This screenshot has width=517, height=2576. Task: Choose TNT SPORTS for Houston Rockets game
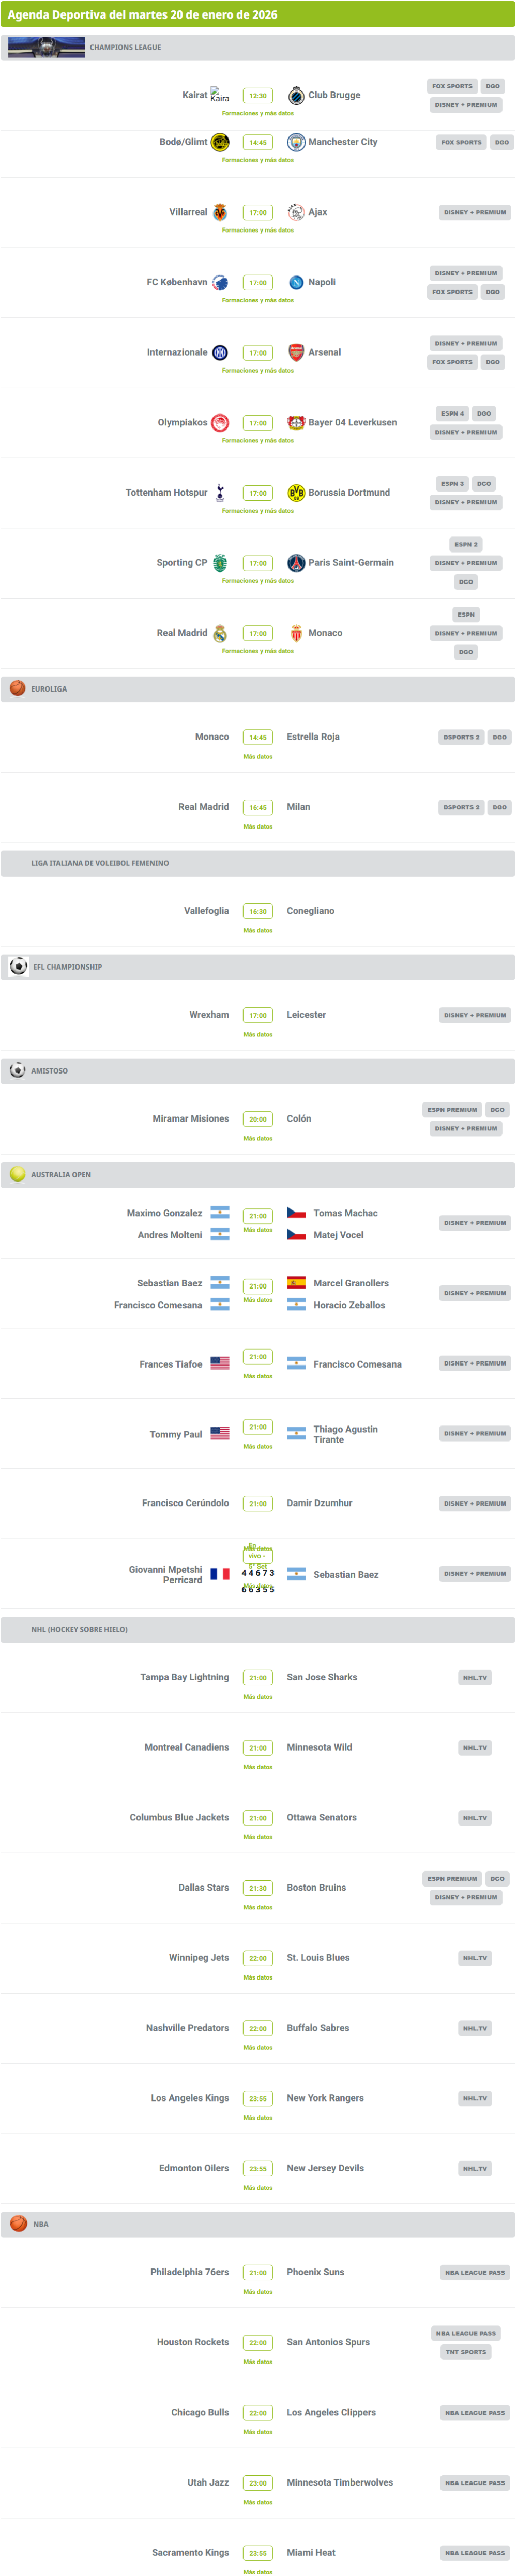click(466, 2351)
